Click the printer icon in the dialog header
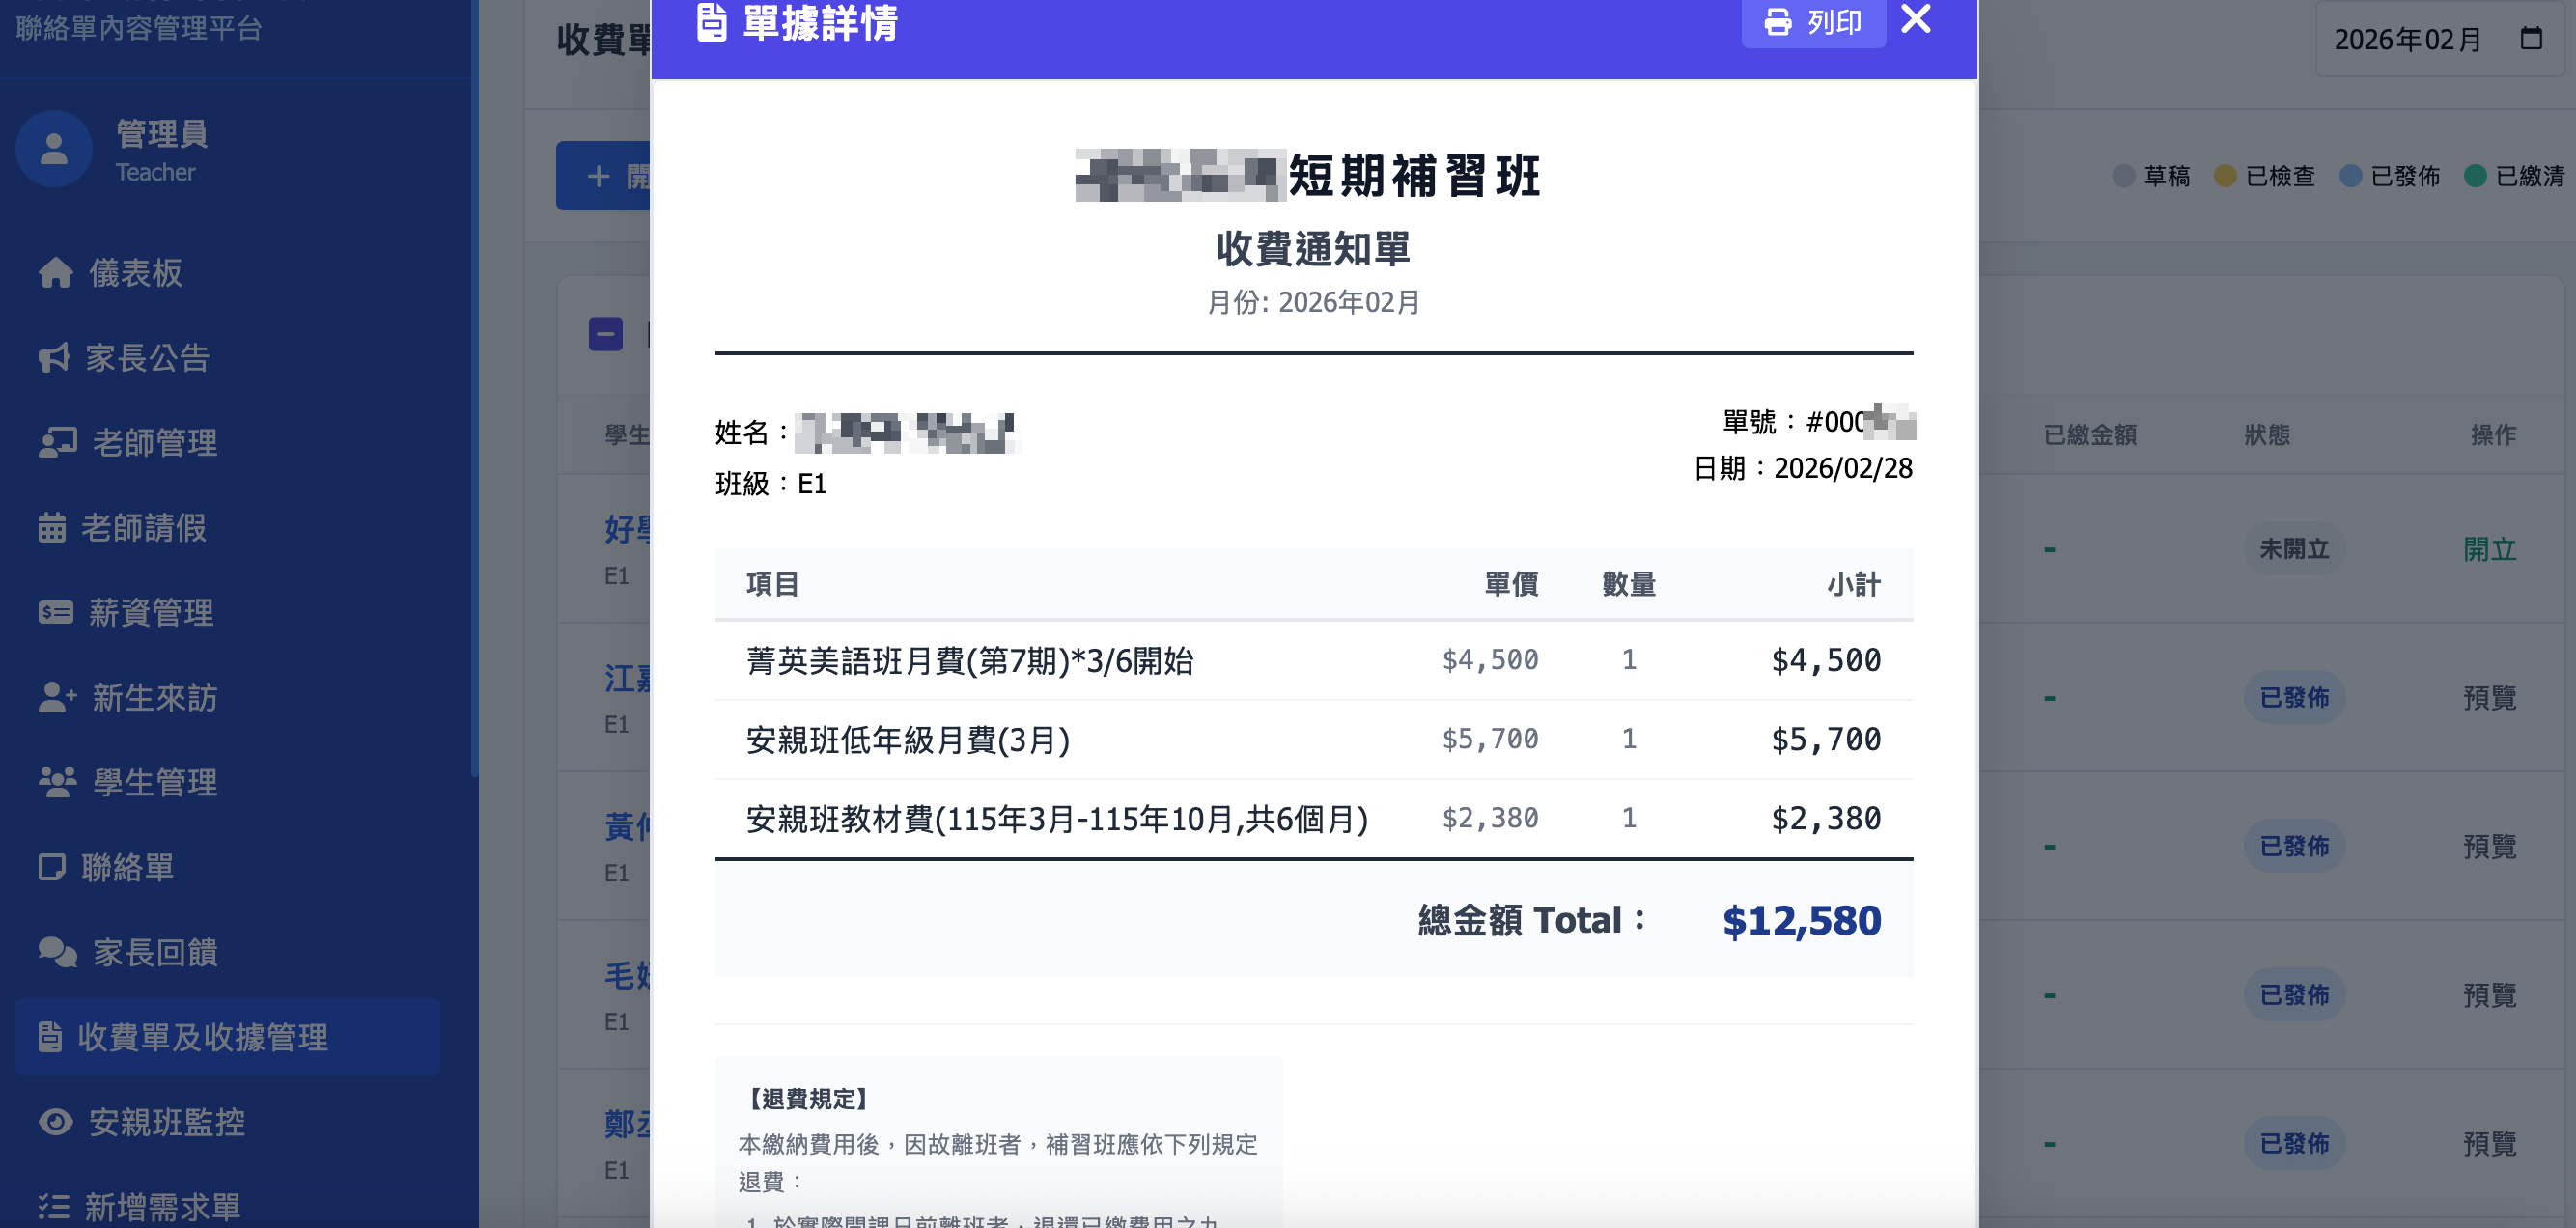The height and width of the screenshot is (1228, 2576). coord(1778,22)
